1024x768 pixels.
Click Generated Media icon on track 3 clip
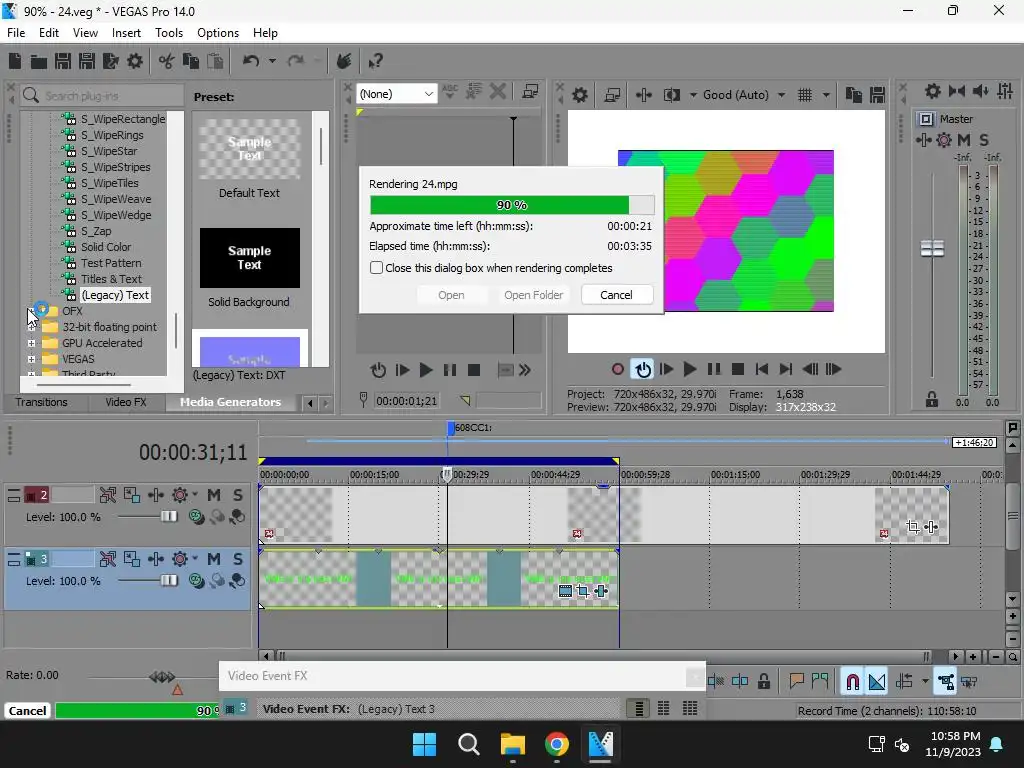coord(566,591)
